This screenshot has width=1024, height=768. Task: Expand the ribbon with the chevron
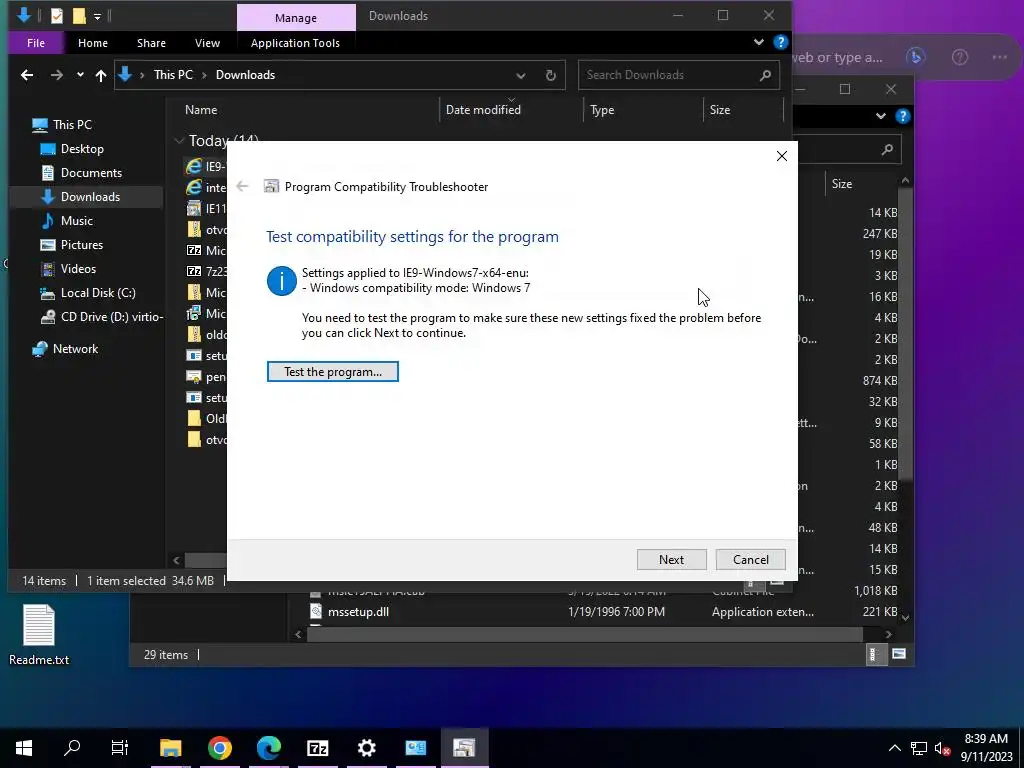coord(759,42)
